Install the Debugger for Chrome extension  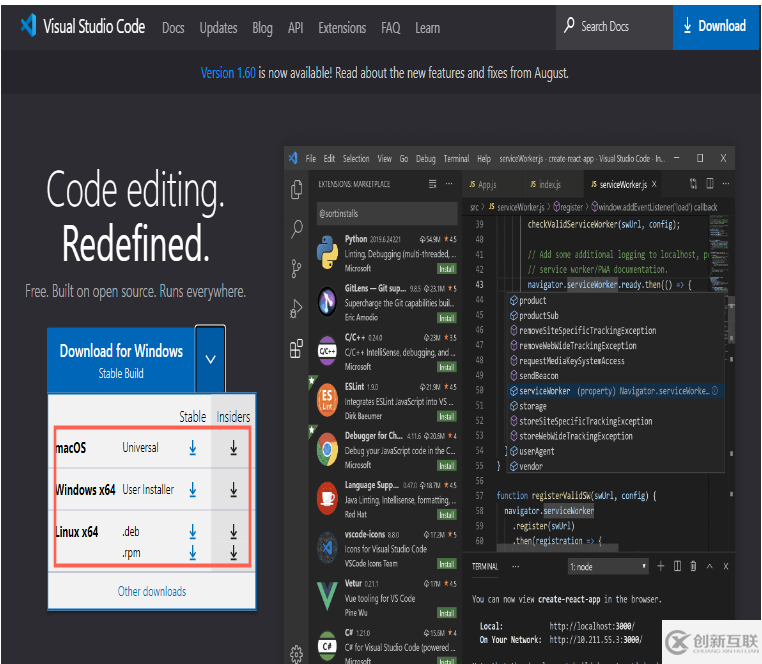[447, 466]
